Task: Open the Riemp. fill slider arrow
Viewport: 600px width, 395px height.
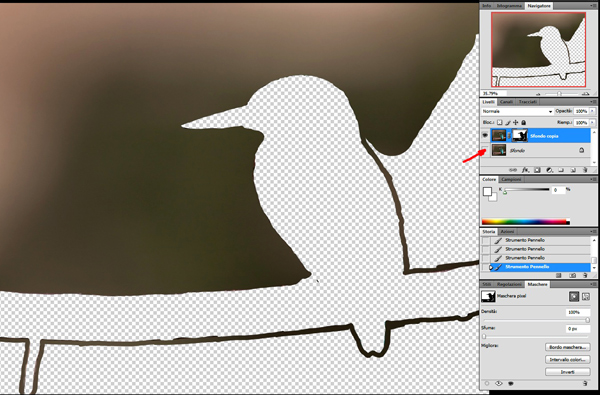Action: click(592, 122)
